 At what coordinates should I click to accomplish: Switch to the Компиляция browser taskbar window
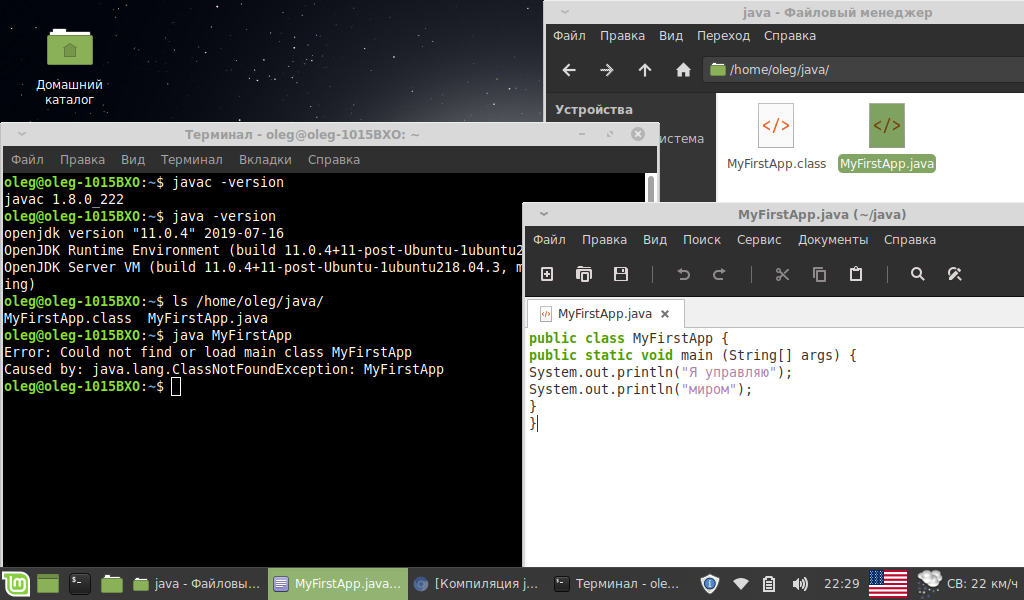pyautogui.click(x=477, y=583)
